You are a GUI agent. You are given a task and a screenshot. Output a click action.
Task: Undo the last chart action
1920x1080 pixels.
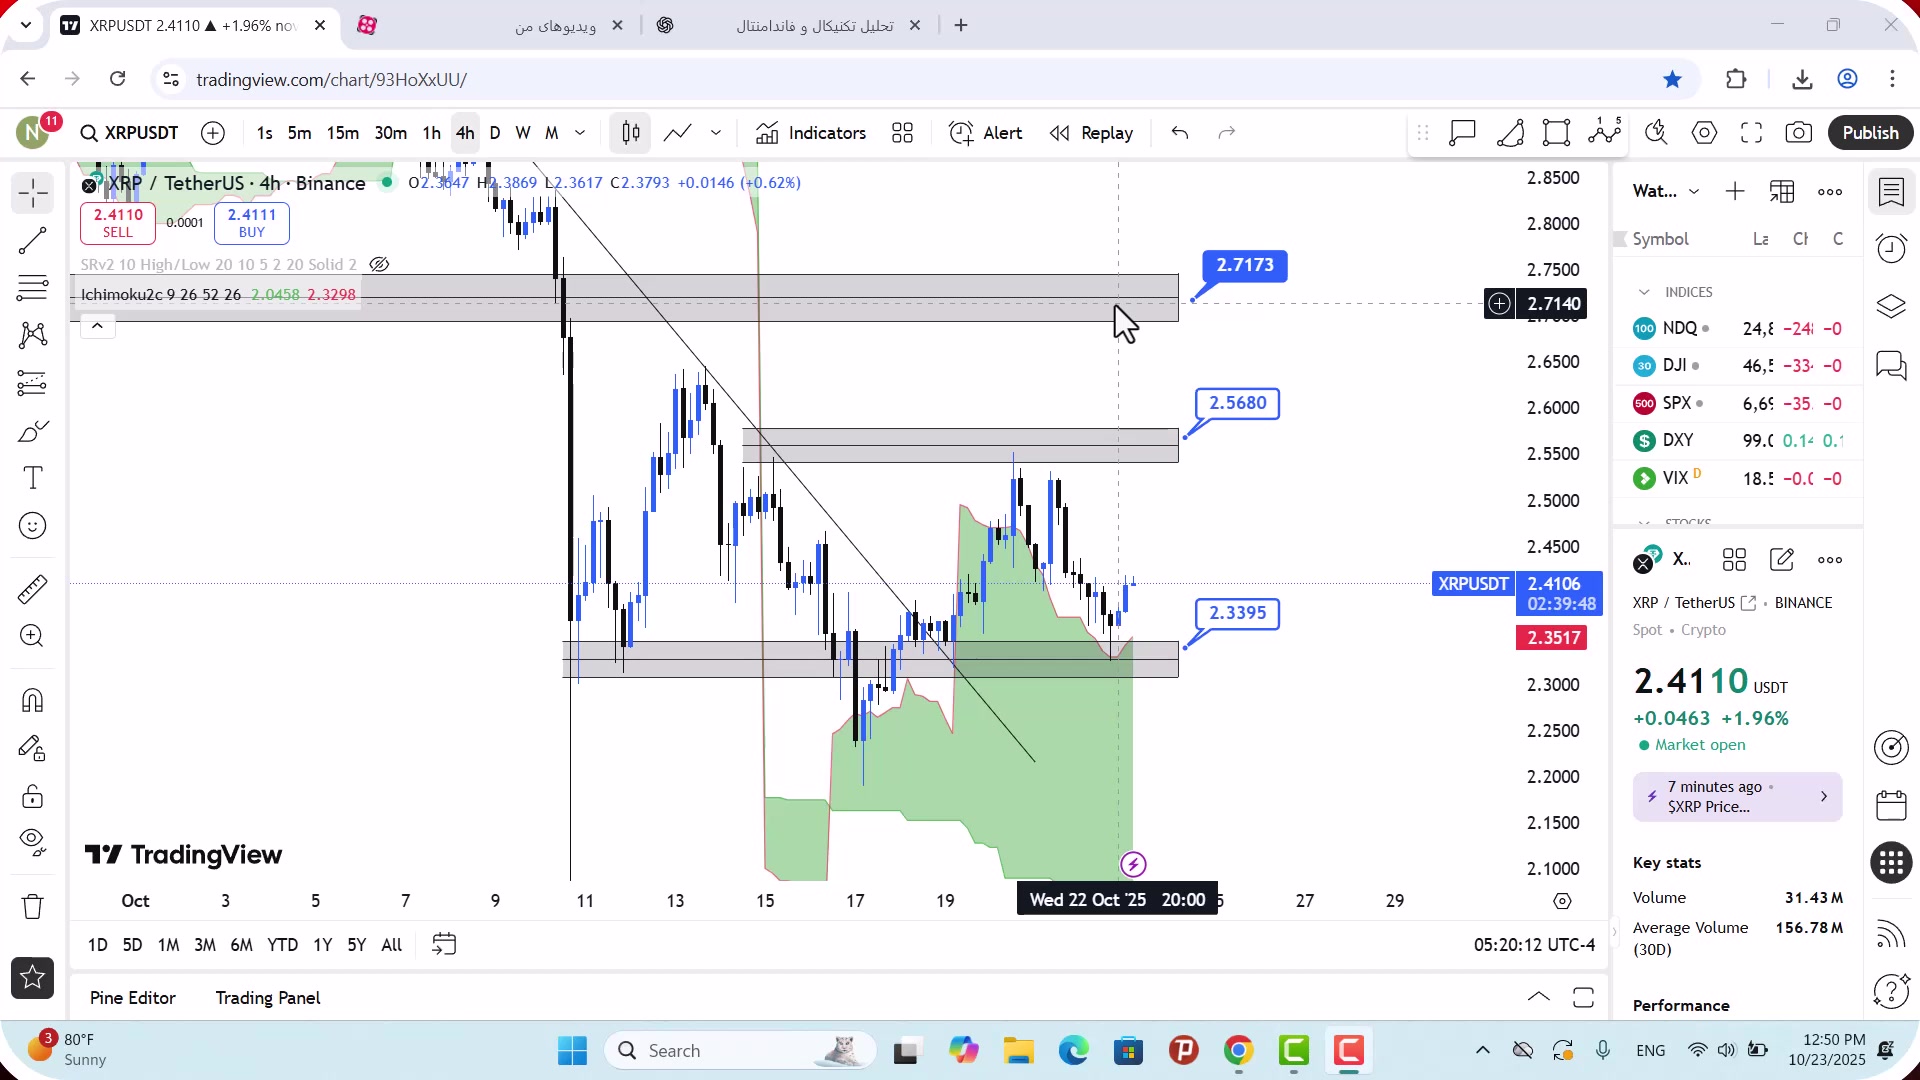(1180, 133)
